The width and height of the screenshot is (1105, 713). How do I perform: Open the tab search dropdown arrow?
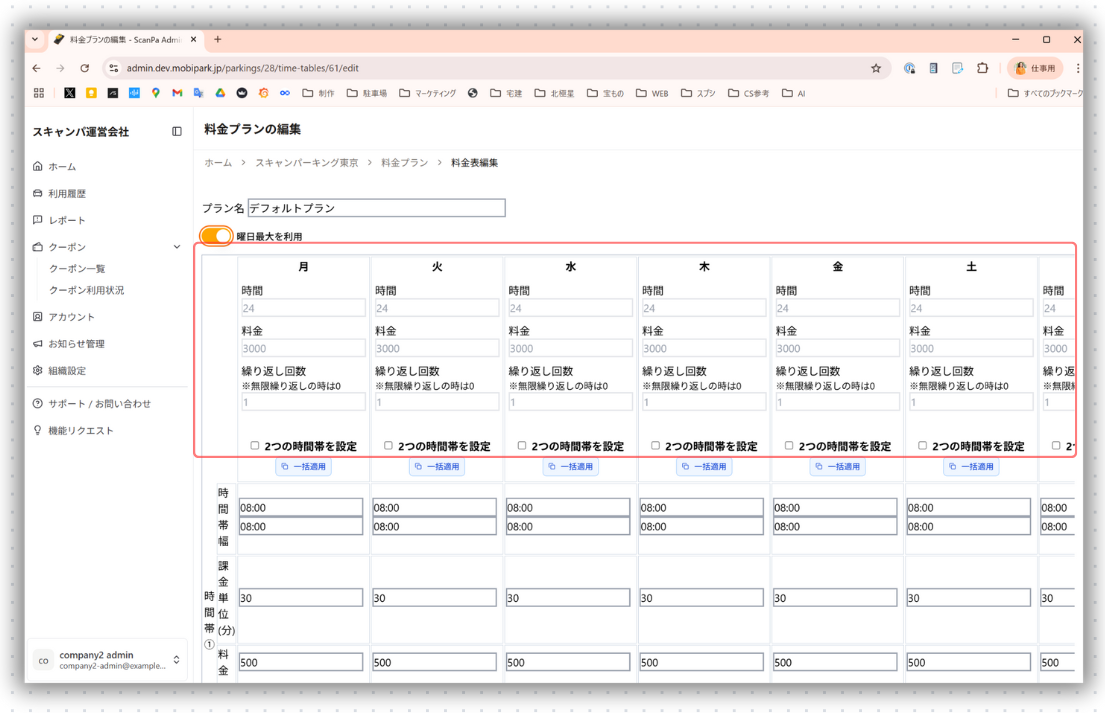tap(36, 40)
